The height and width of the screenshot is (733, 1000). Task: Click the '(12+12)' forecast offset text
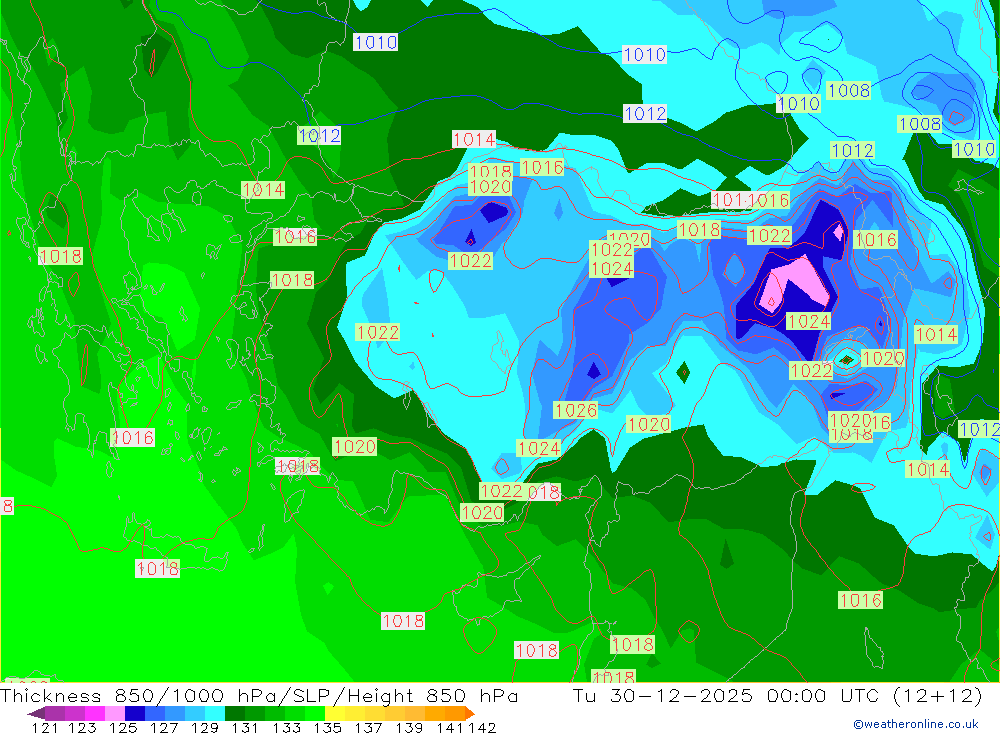937,695
